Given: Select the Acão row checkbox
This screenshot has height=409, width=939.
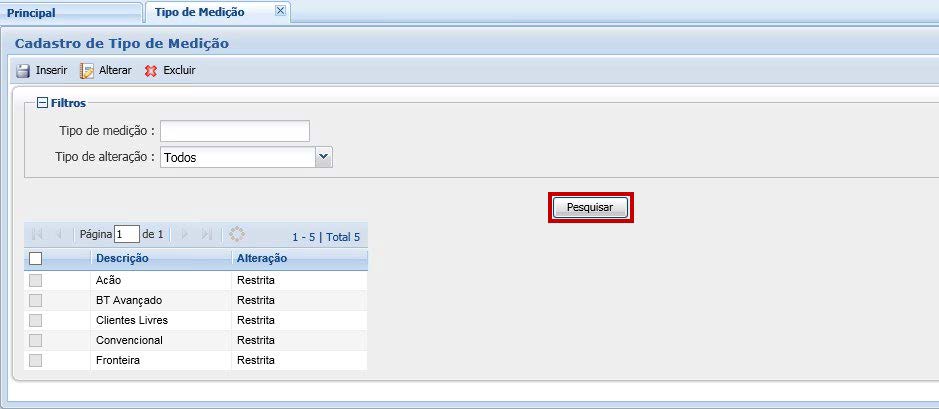Looking at the screenshot, I should (36, 280).
